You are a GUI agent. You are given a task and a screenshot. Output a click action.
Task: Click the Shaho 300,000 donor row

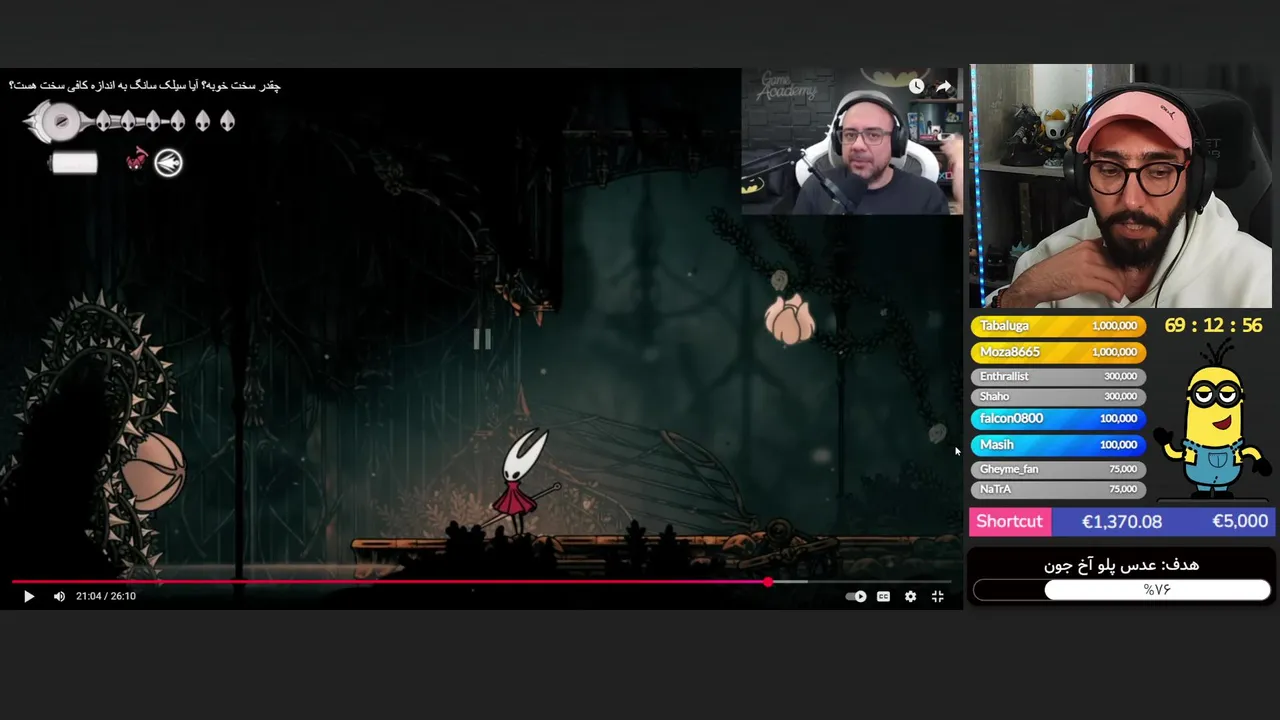tap(1058, 396)
